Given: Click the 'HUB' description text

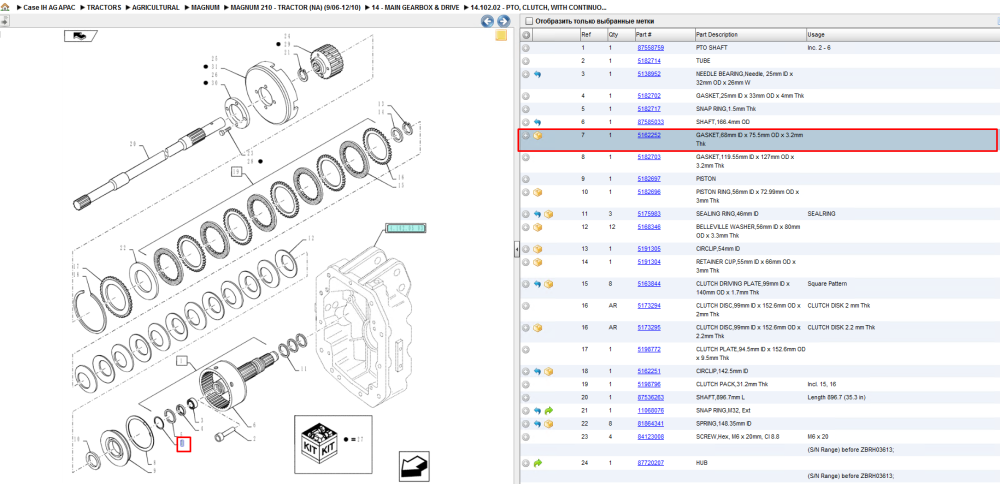Looking at the screenshot, I should tap(702, 463).
